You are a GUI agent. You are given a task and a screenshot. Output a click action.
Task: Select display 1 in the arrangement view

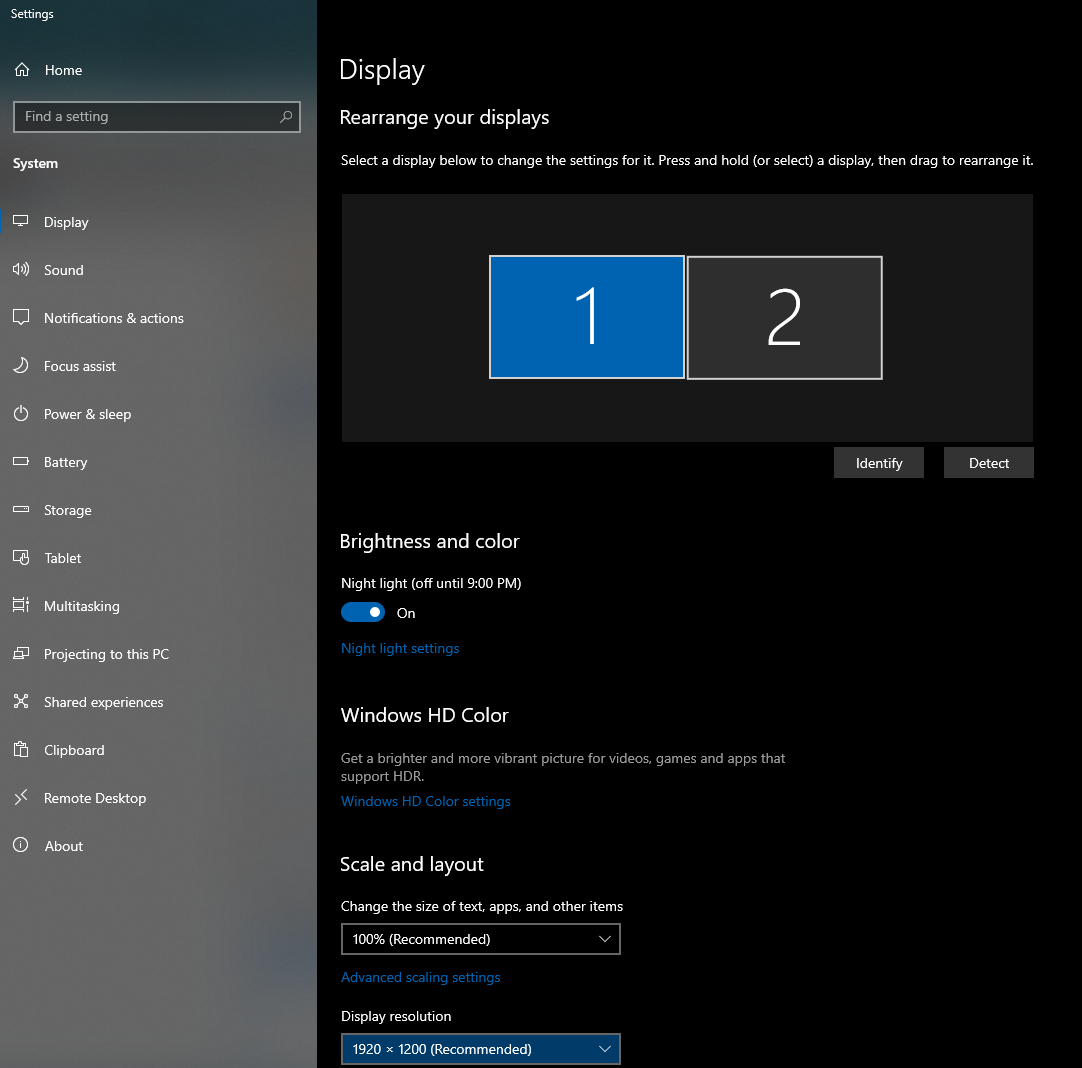coord(586,317)
